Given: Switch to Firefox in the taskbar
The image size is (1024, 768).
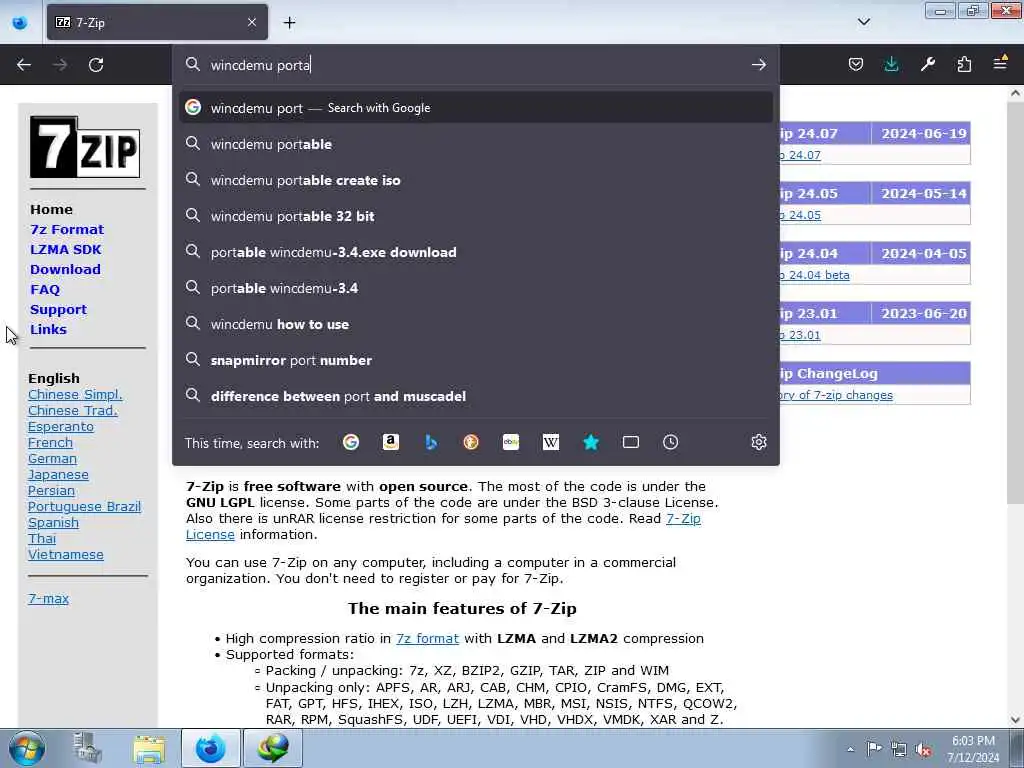Looking at the screenshot, I should [x=210, y=748].
